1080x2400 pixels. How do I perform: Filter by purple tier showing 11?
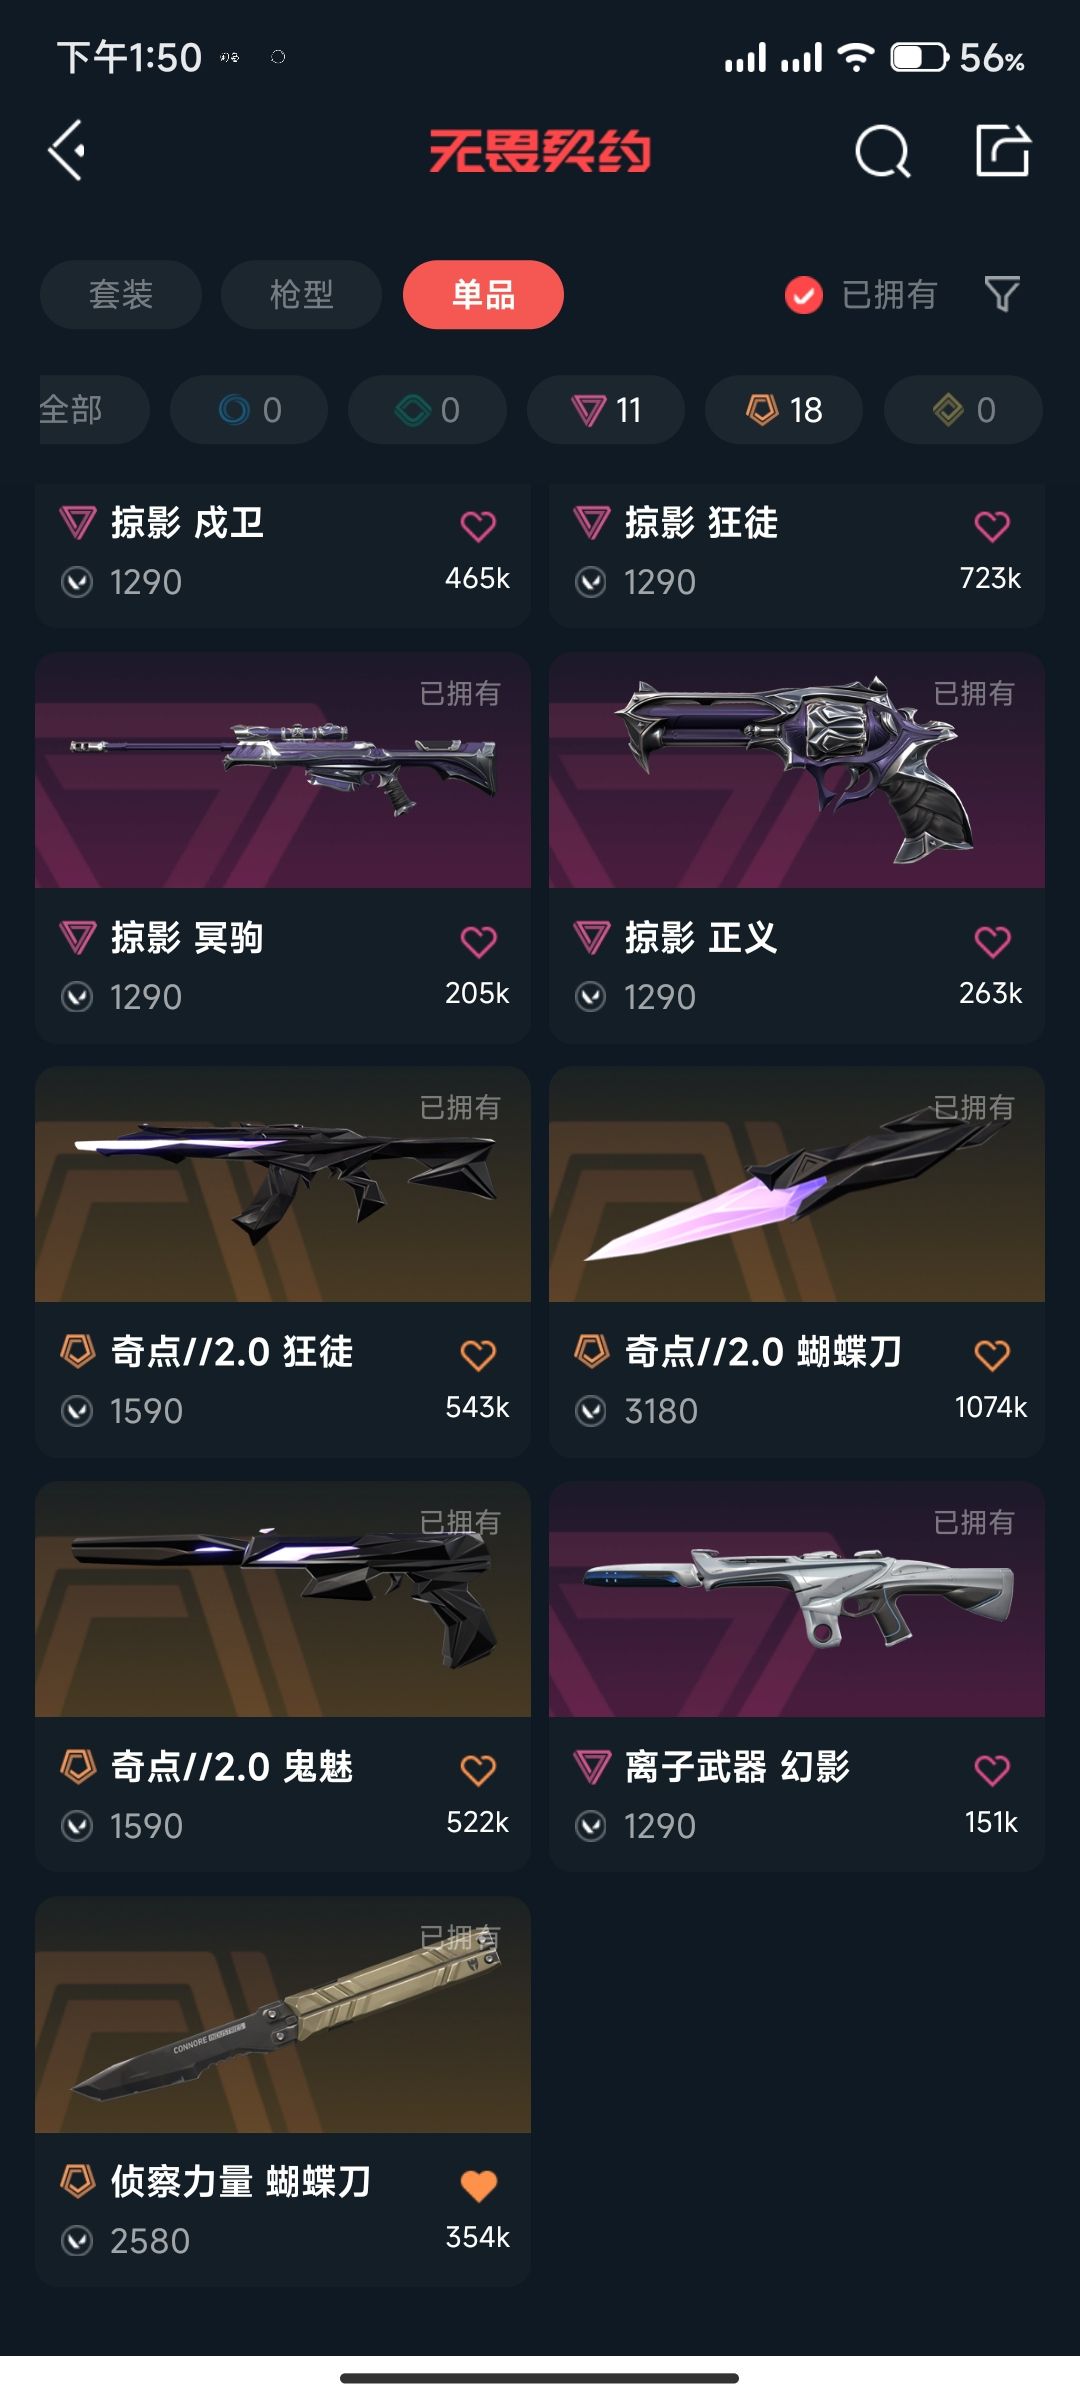click(x=606, y=410)
